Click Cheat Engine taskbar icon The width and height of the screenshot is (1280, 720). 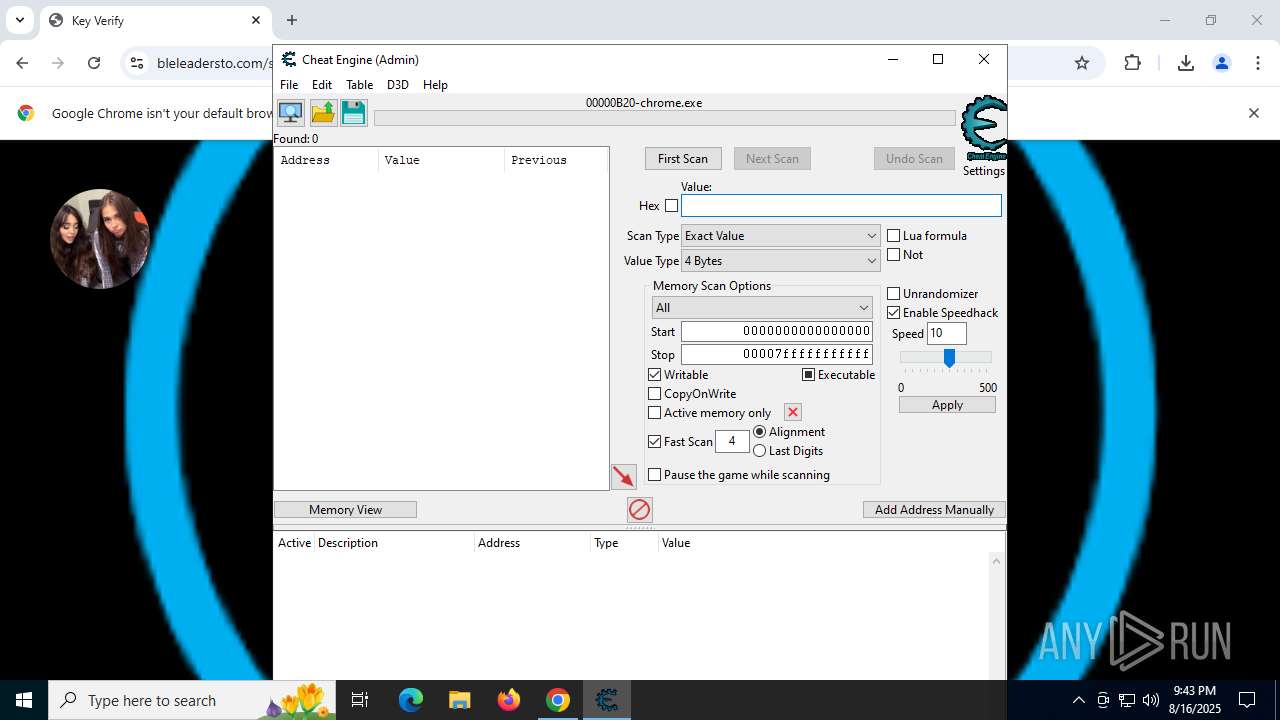(607, 700)
